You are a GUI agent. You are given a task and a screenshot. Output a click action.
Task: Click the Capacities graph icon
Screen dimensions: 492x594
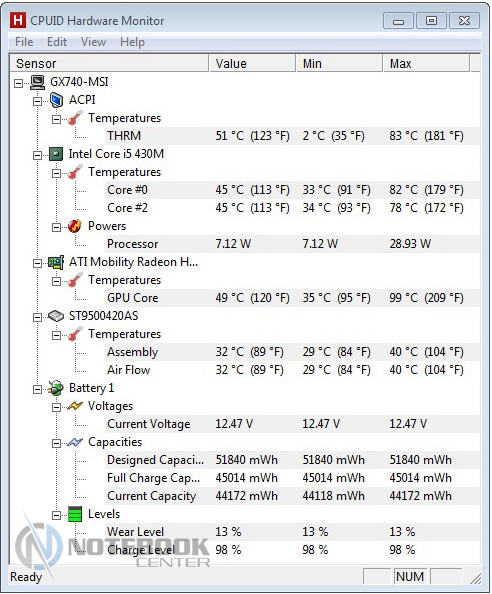pos(75,442)
